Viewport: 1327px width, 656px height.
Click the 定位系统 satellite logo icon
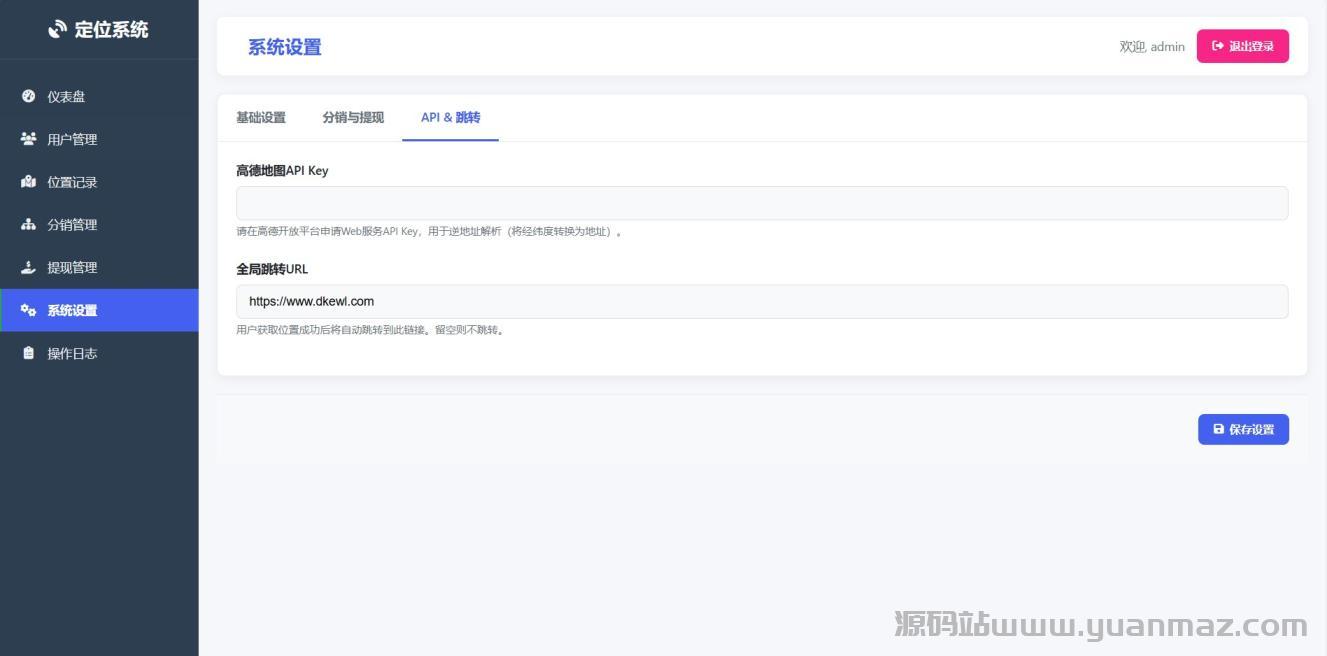point(58,30)
